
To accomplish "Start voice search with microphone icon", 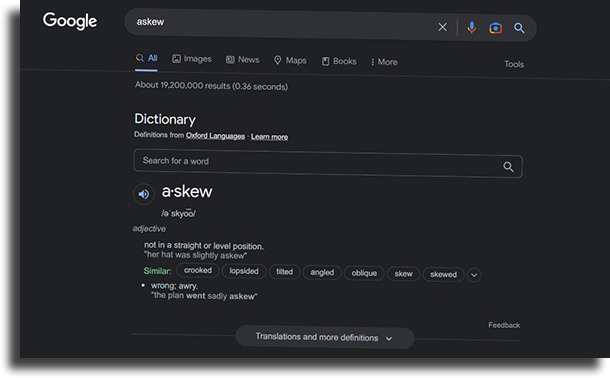I will coord(472,28).
